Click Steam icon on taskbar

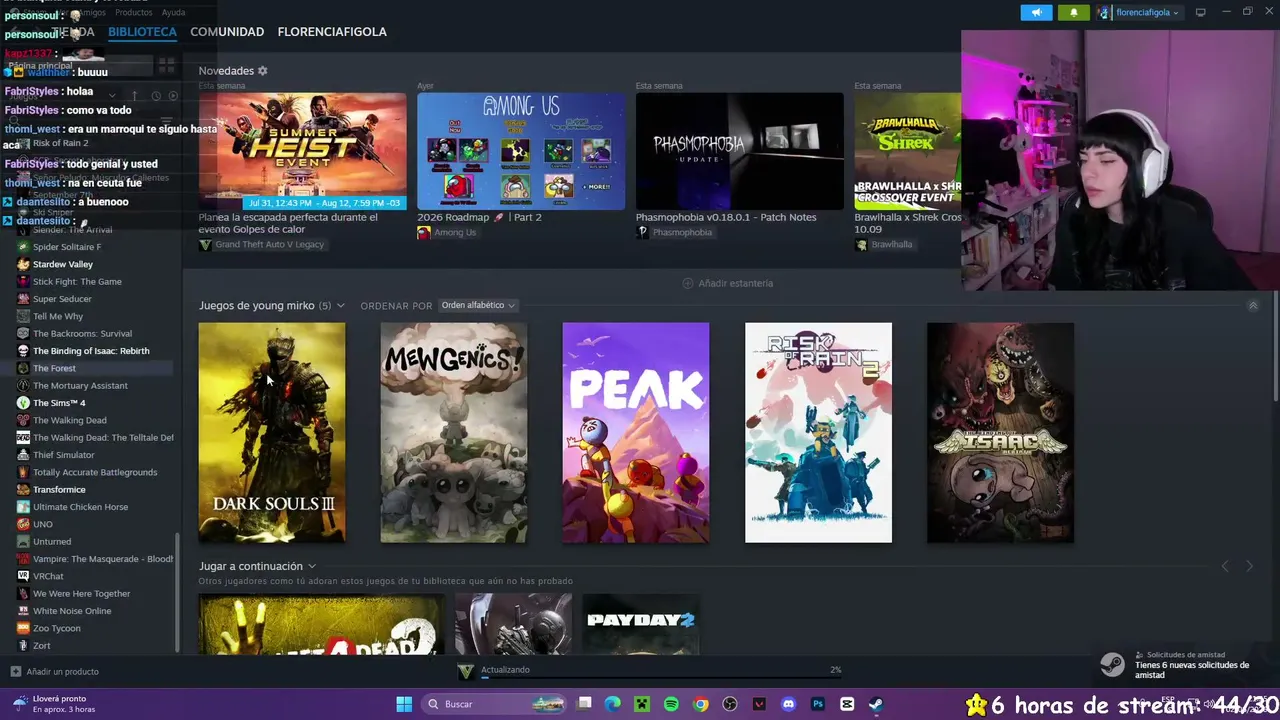876,704
